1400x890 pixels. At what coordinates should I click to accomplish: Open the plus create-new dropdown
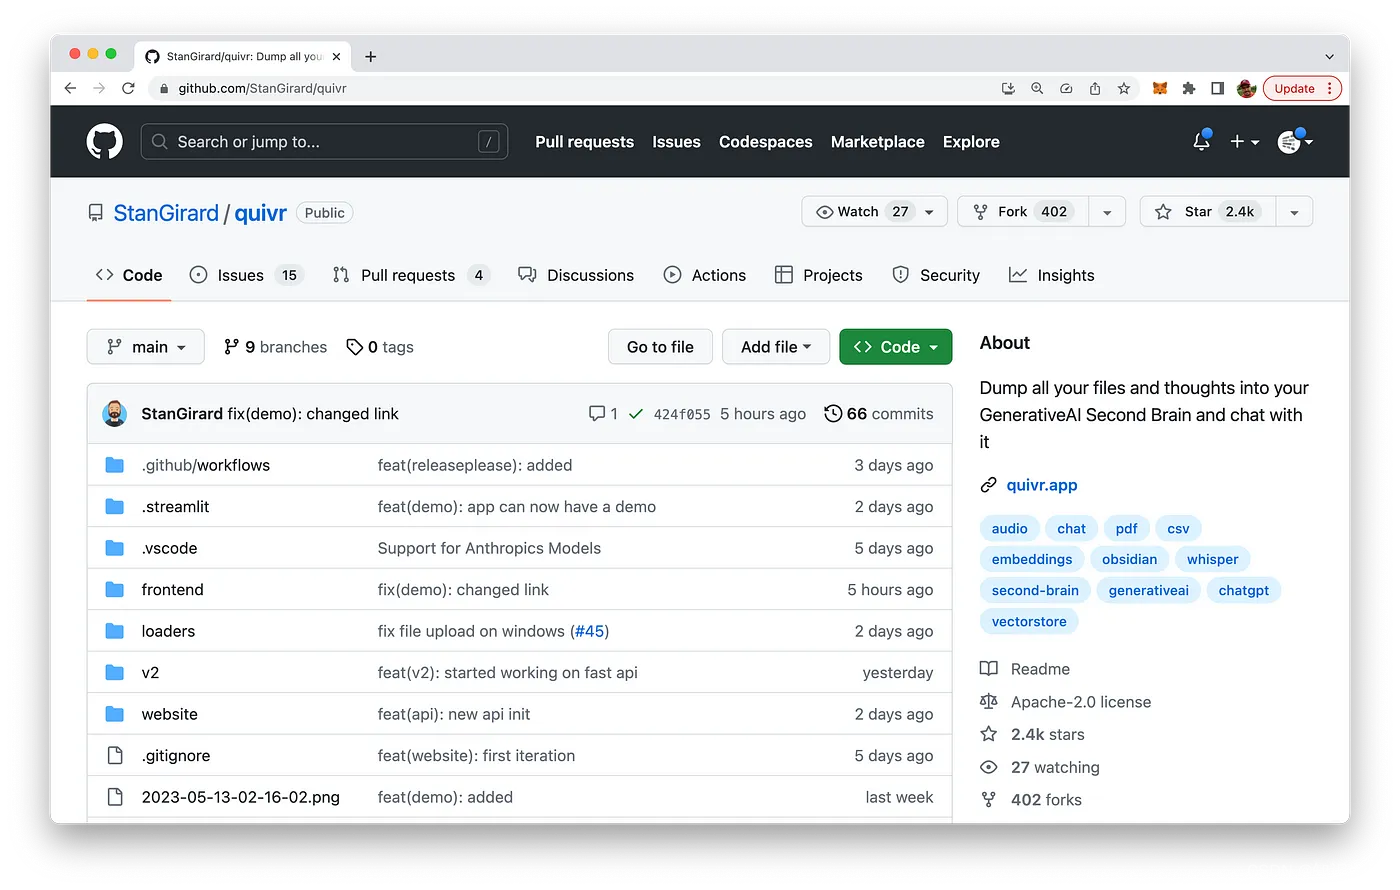pyautogui.click(x=1244, y=142)
